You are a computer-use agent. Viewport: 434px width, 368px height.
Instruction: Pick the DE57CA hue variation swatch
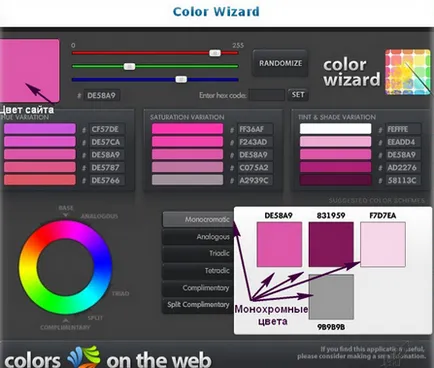(x=40, y=142)
